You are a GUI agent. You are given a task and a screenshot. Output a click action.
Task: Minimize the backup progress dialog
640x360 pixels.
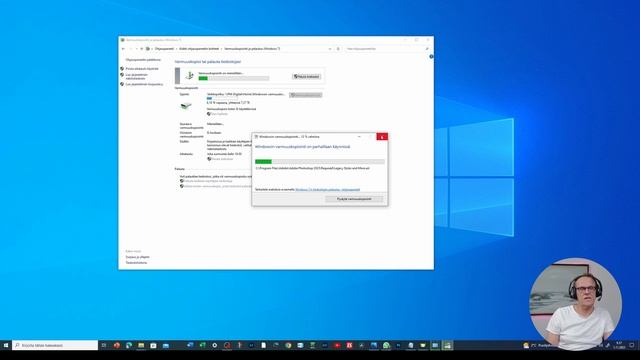[x=359, y=137]
